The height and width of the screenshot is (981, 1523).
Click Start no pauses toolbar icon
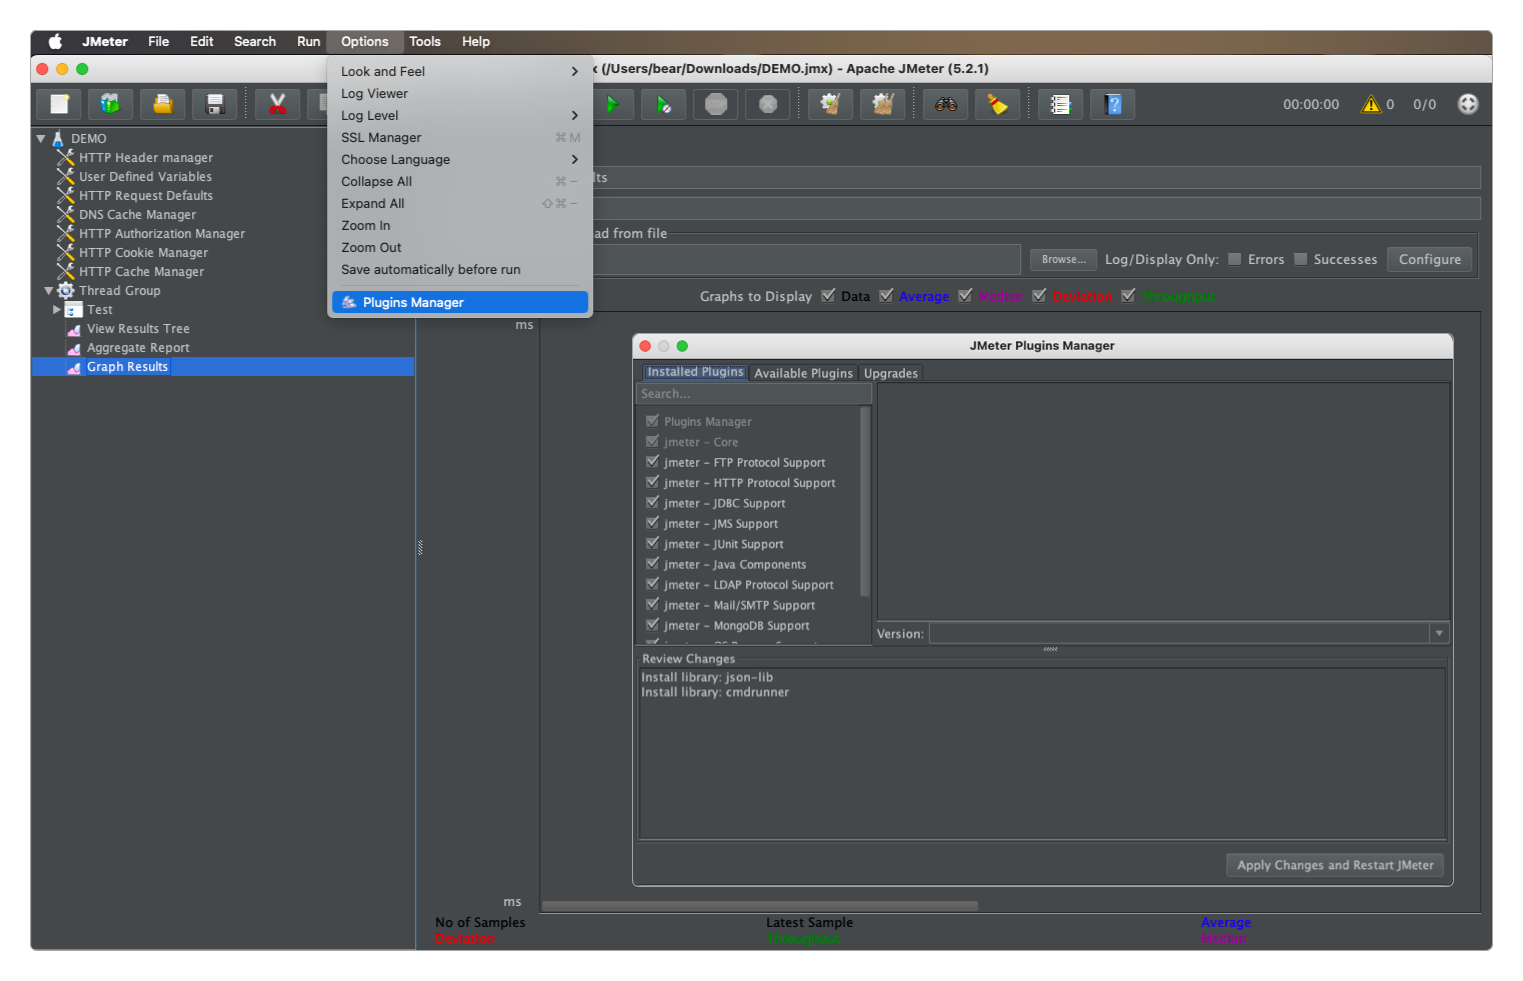coord(664,104)
